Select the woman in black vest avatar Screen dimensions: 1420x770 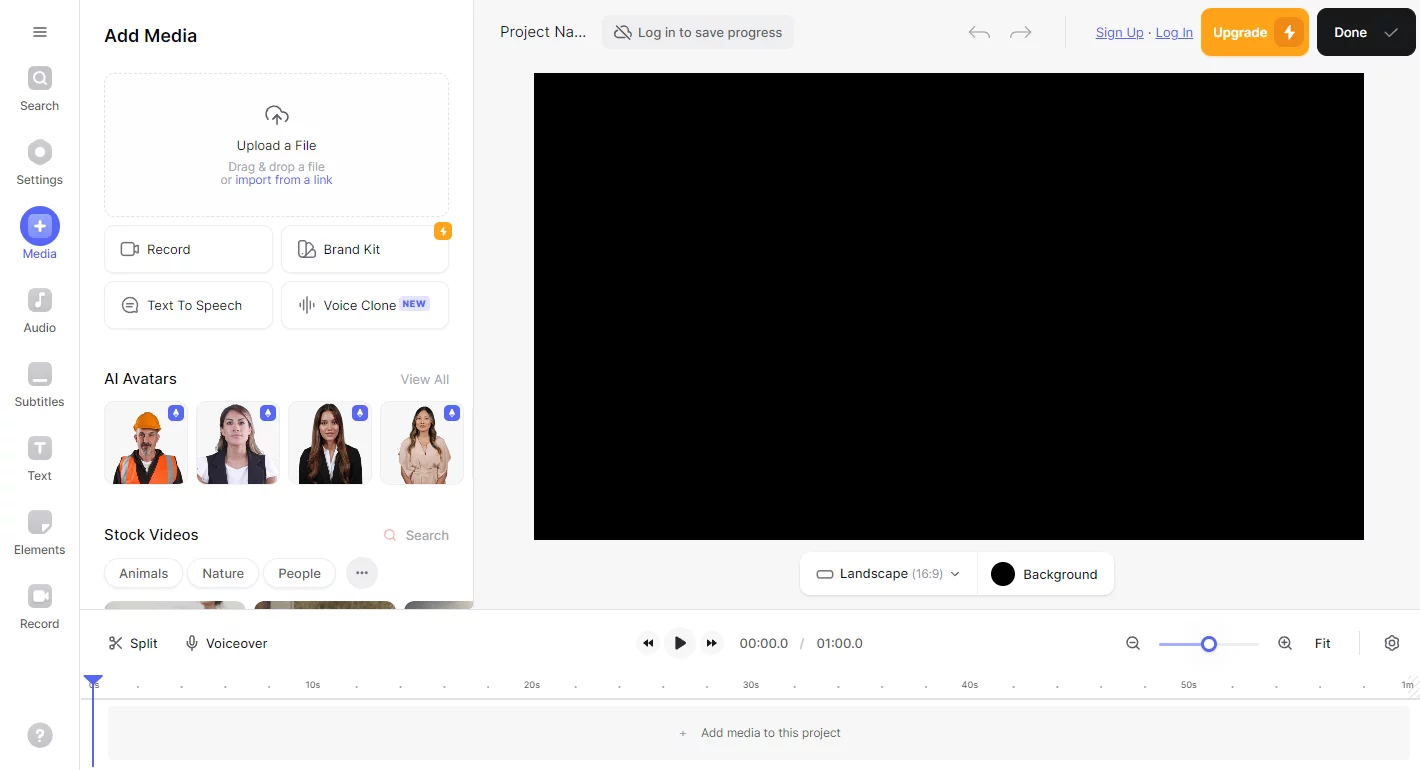pos(238,443)
